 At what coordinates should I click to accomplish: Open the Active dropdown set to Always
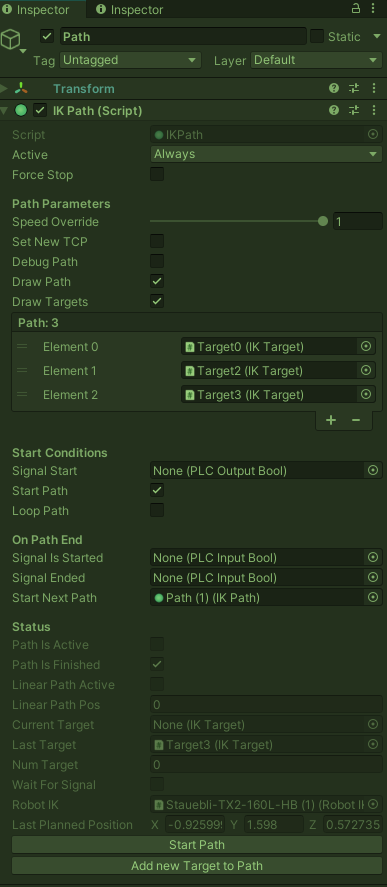266,154
